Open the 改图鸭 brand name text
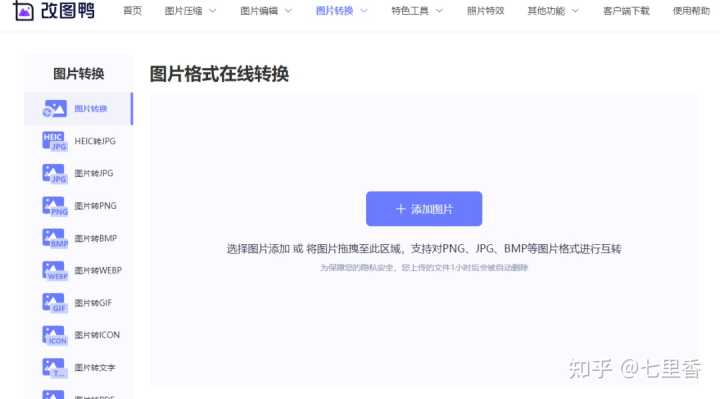Viewport: 720px width, 399px height. (68, 10)
